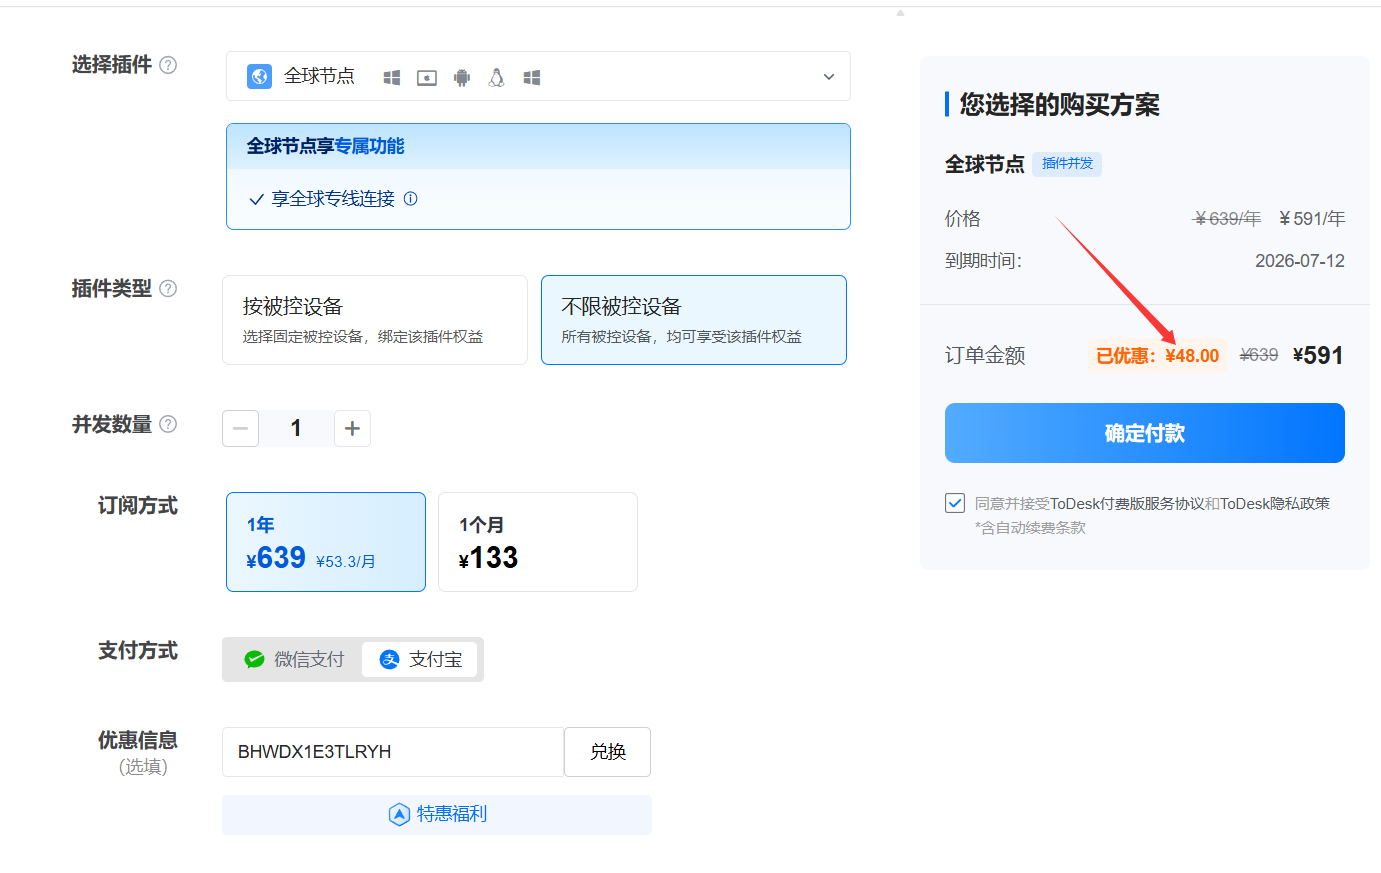Click the ¥53.3/月 monthly price text
1381x873 pixels.
[x=346, y=562]
